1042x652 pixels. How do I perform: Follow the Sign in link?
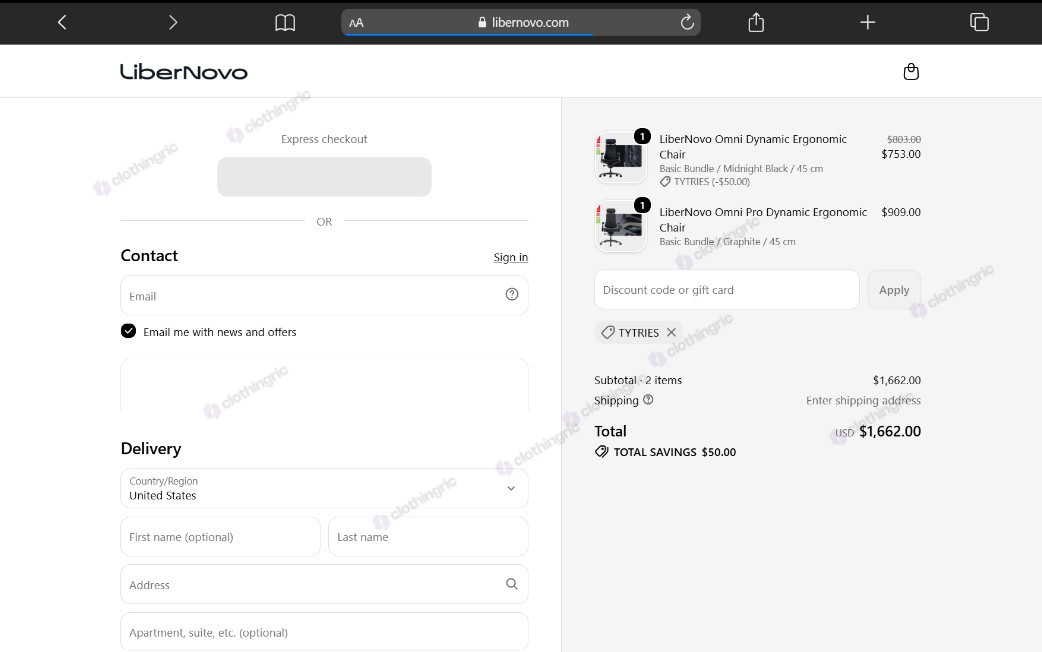click(510, 257)
